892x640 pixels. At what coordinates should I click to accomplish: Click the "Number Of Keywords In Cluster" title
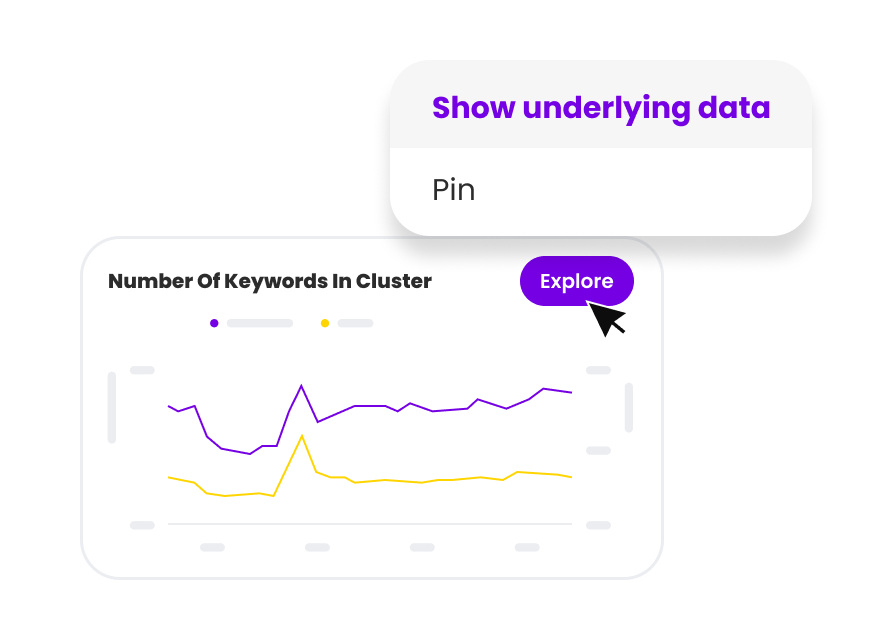pyautogui.click(x=270, y=282)
